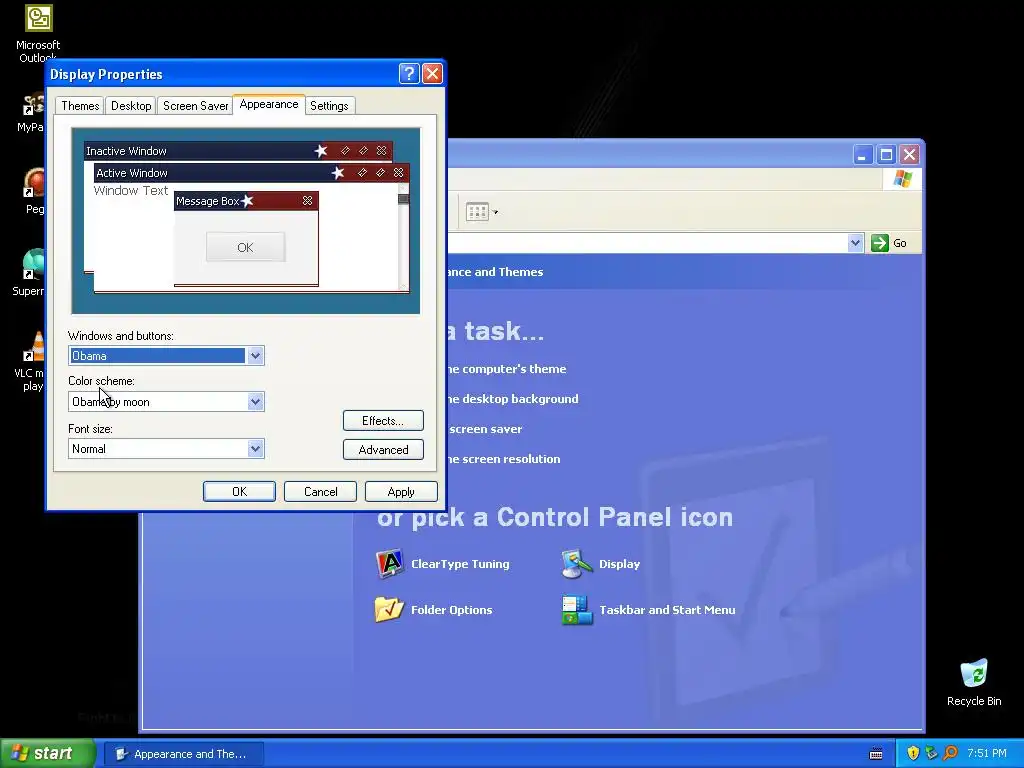Viewport: 1024px width, 768px height.
Task: Open the Microsoft Outlook desktop icon
Action: pyautogui.click(x=38, y=32)
